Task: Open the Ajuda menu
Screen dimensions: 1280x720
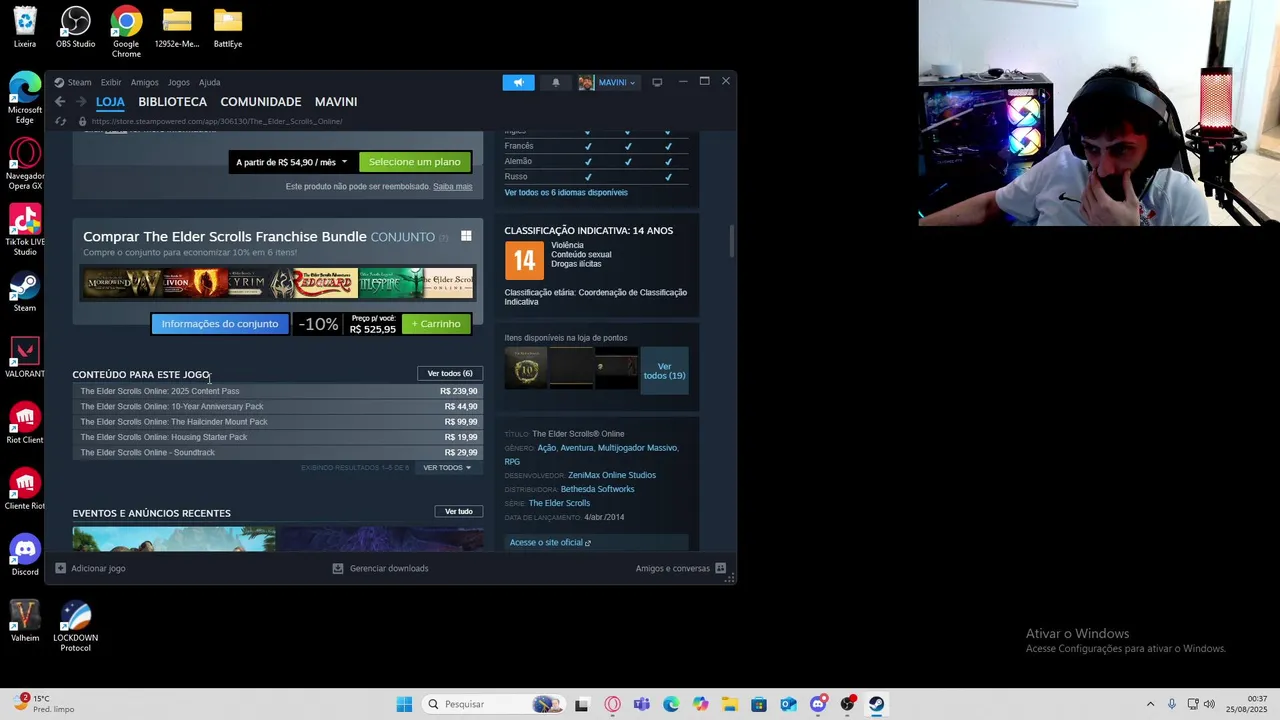Action: tap(209, 82)
